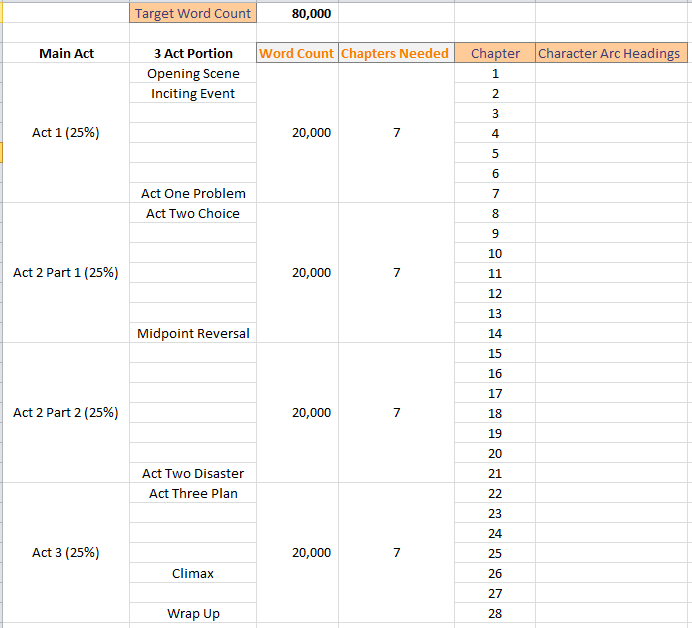Select the Chapter column header cell
692x628 pixels.
[x=495, y=54]
